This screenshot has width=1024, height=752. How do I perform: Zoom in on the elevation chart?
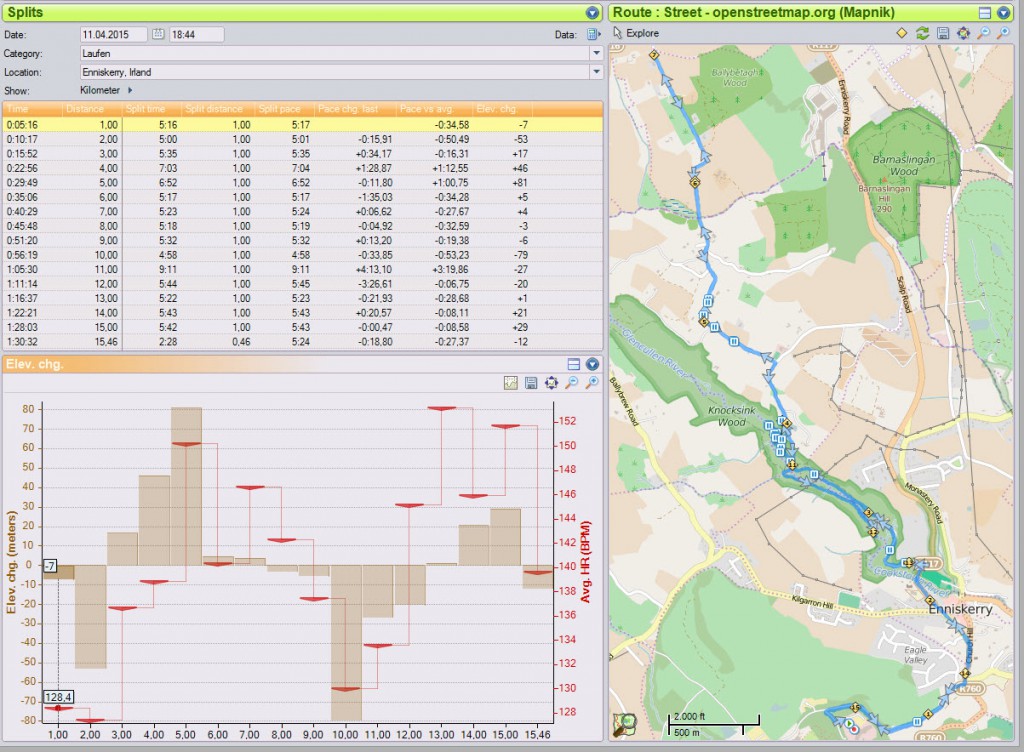point(592,383)
